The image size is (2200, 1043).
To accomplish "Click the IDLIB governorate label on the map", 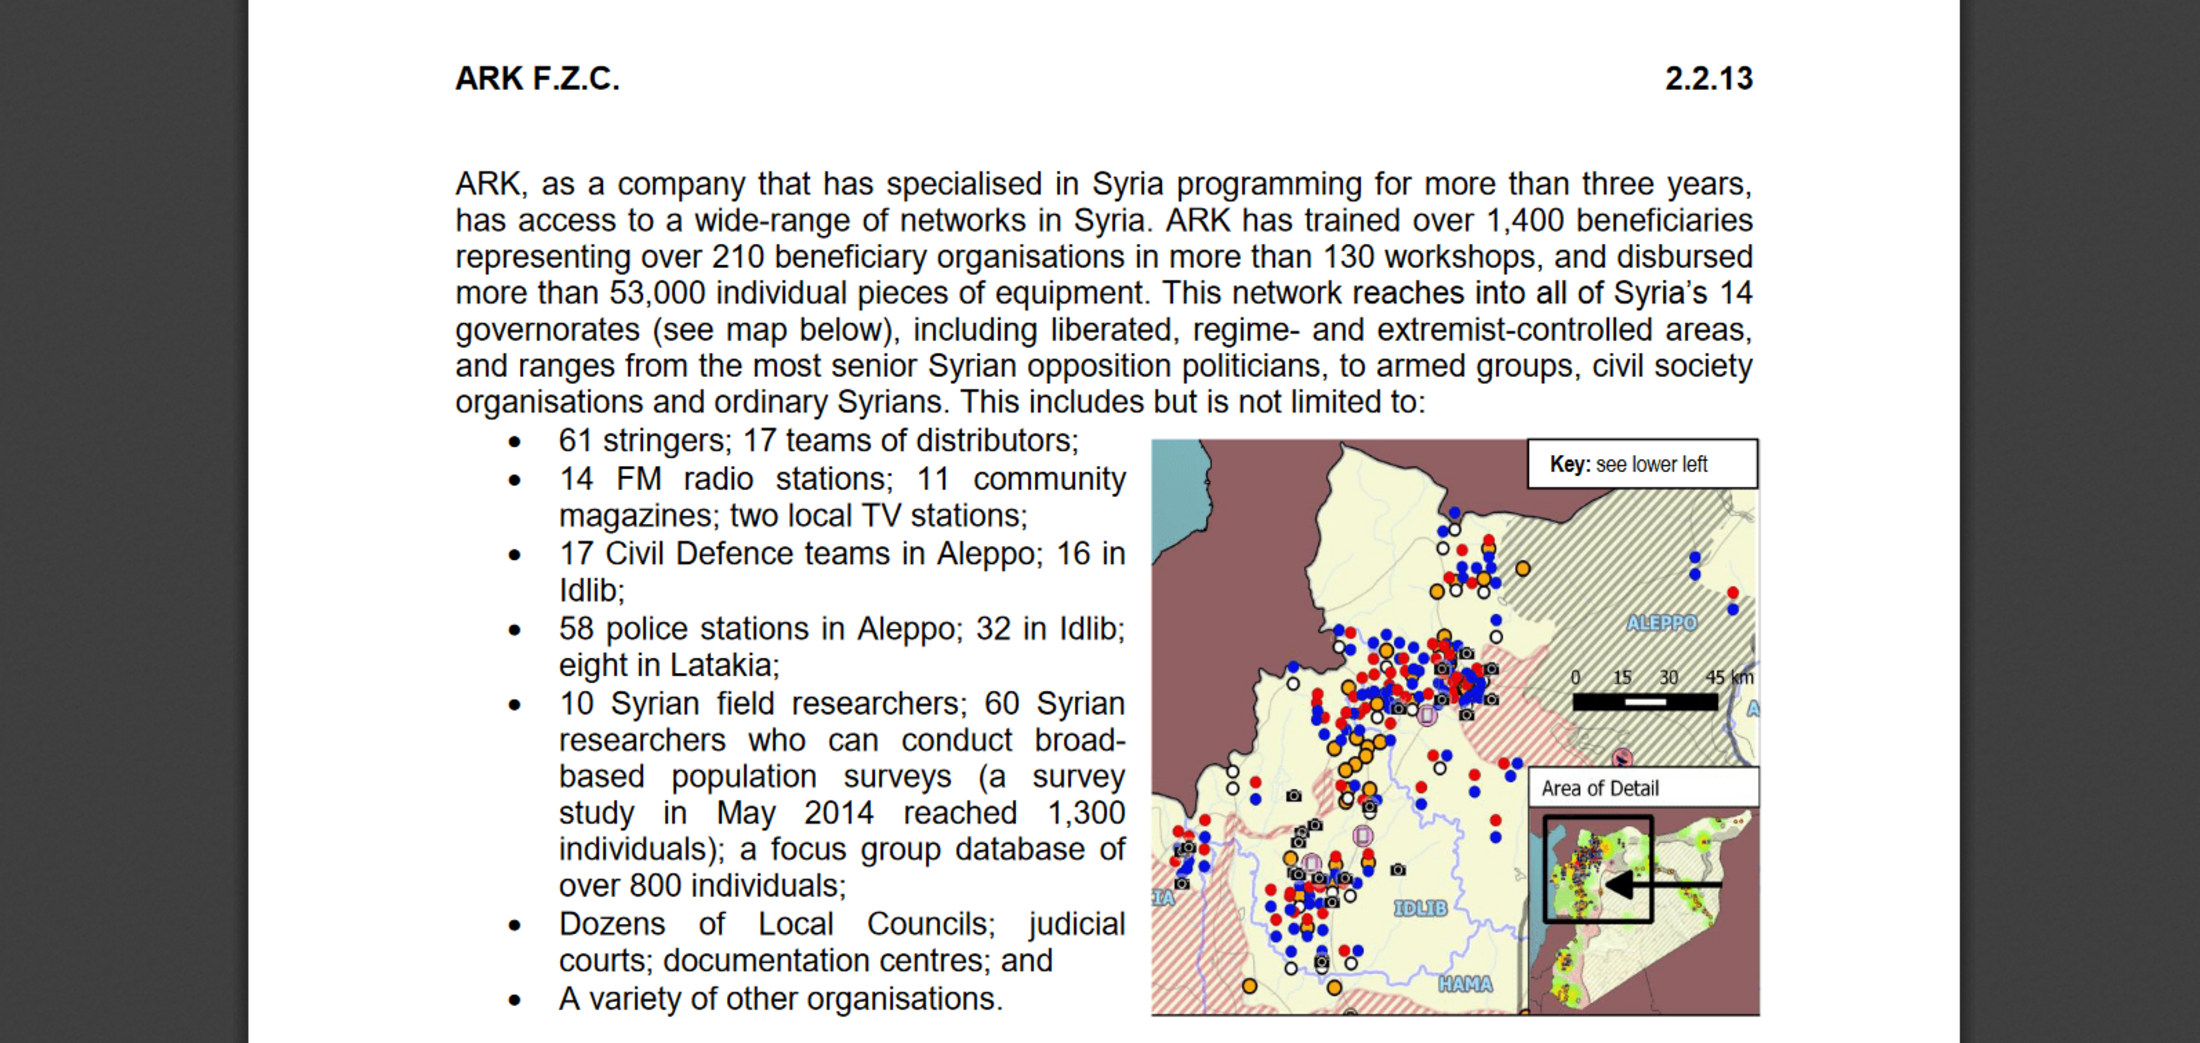I will tap(1420, 908).
